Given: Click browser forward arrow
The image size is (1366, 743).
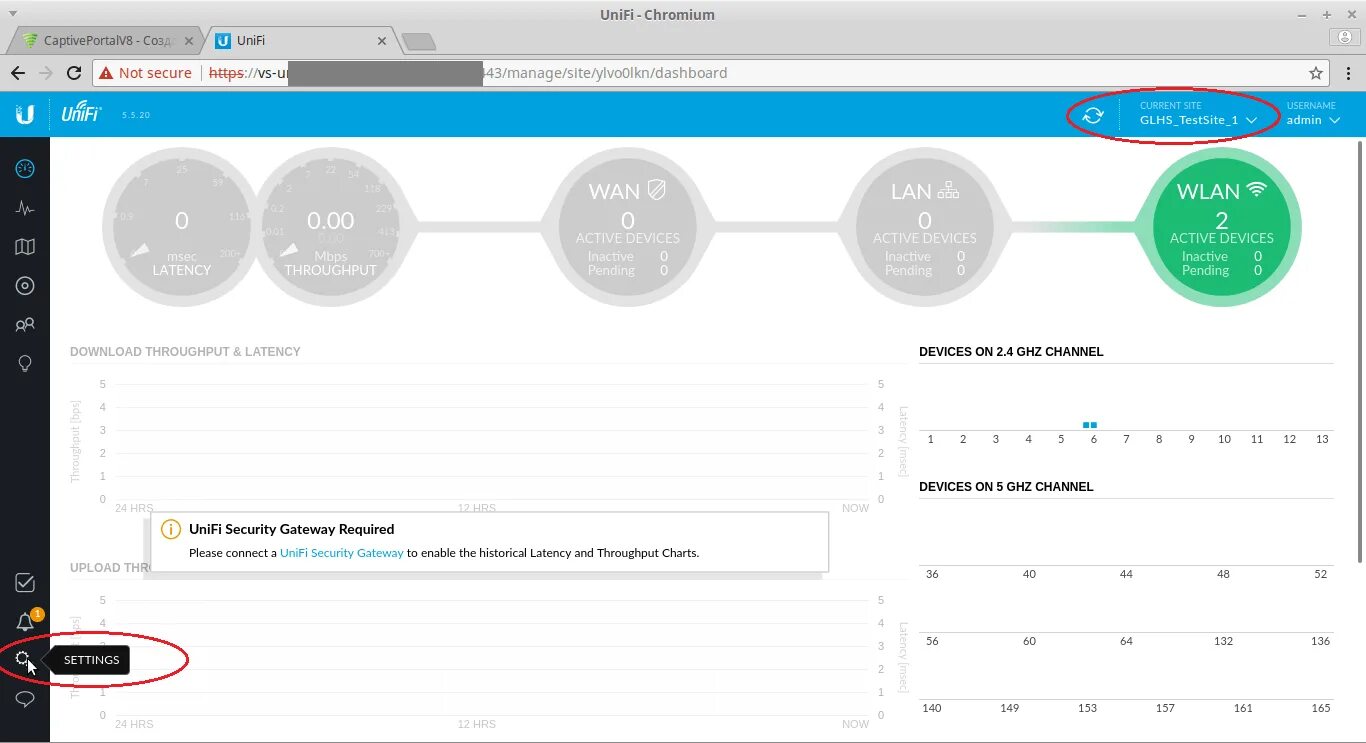Looking at the screenshot, I should point(45,73).
